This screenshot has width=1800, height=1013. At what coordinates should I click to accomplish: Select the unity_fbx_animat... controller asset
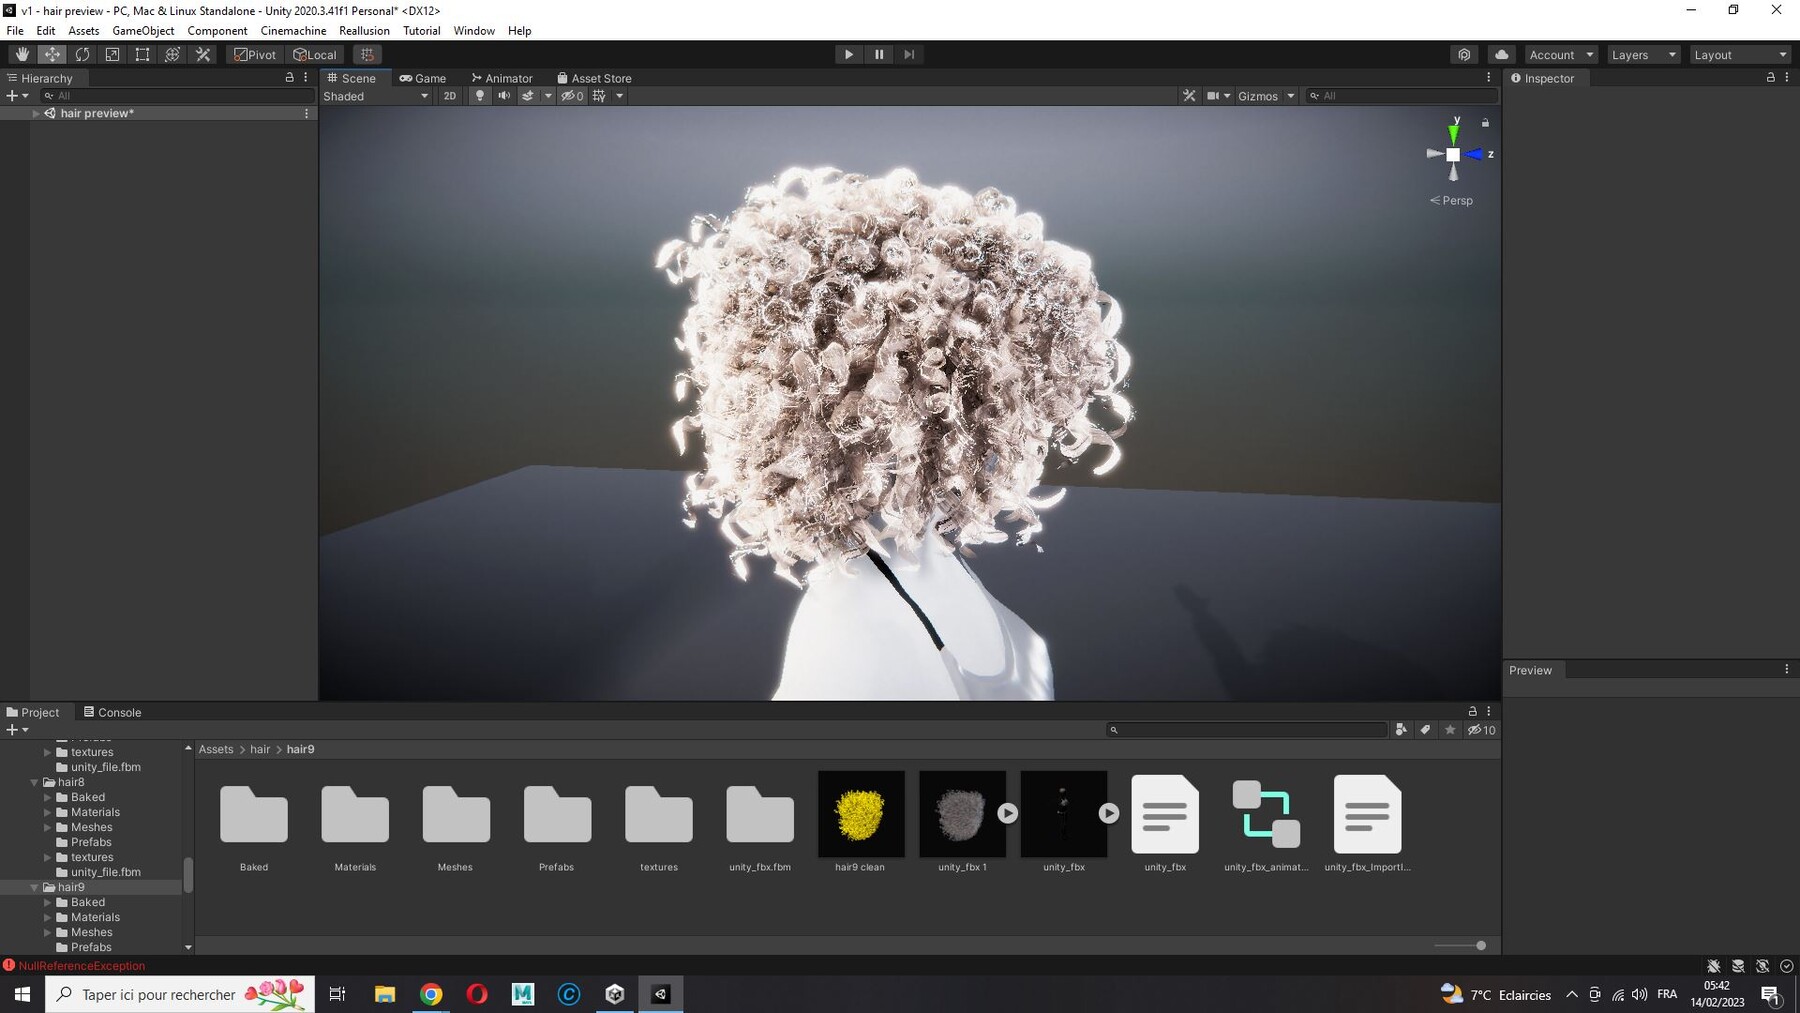[1266, 814]
